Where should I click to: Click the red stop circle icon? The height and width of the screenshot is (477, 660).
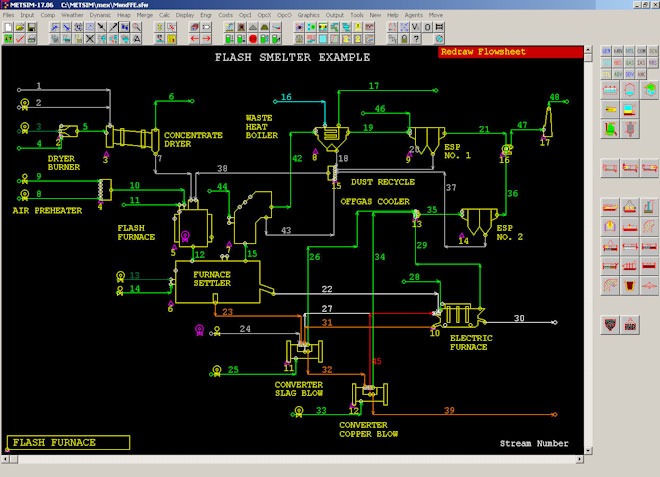click(x=253, y=39)
